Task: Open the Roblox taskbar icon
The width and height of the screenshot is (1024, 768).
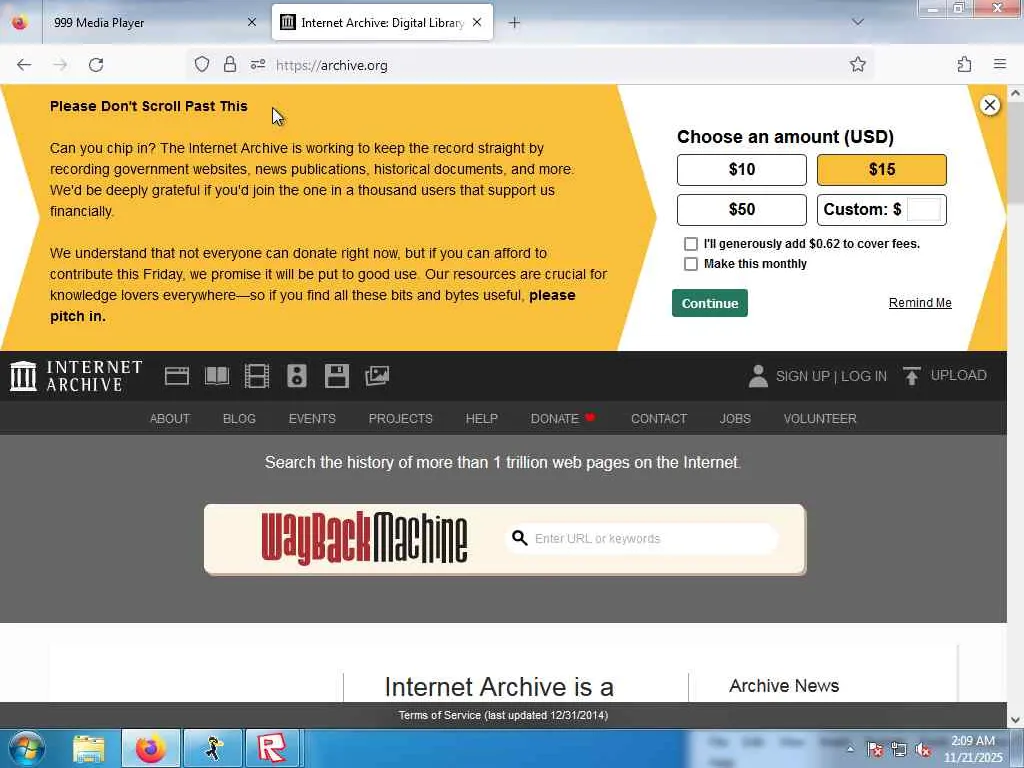Action: pos(272,748)
